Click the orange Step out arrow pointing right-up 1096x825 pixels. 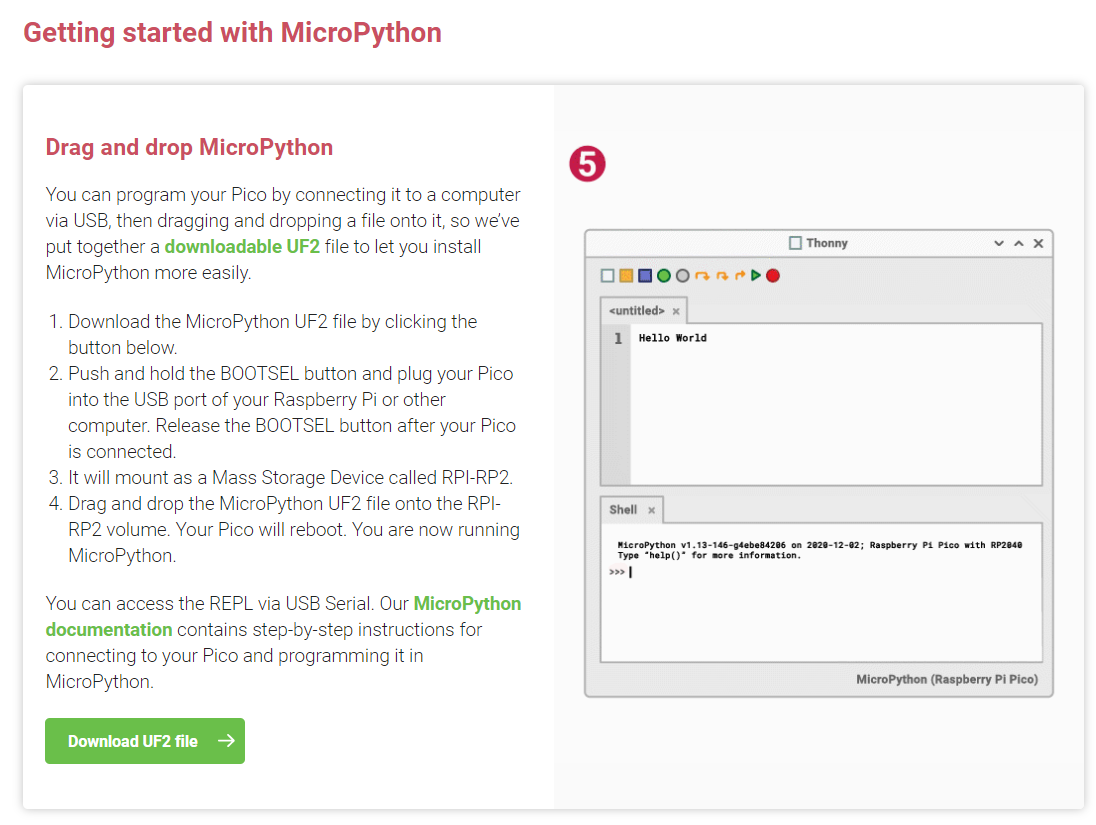pos(740,275)
